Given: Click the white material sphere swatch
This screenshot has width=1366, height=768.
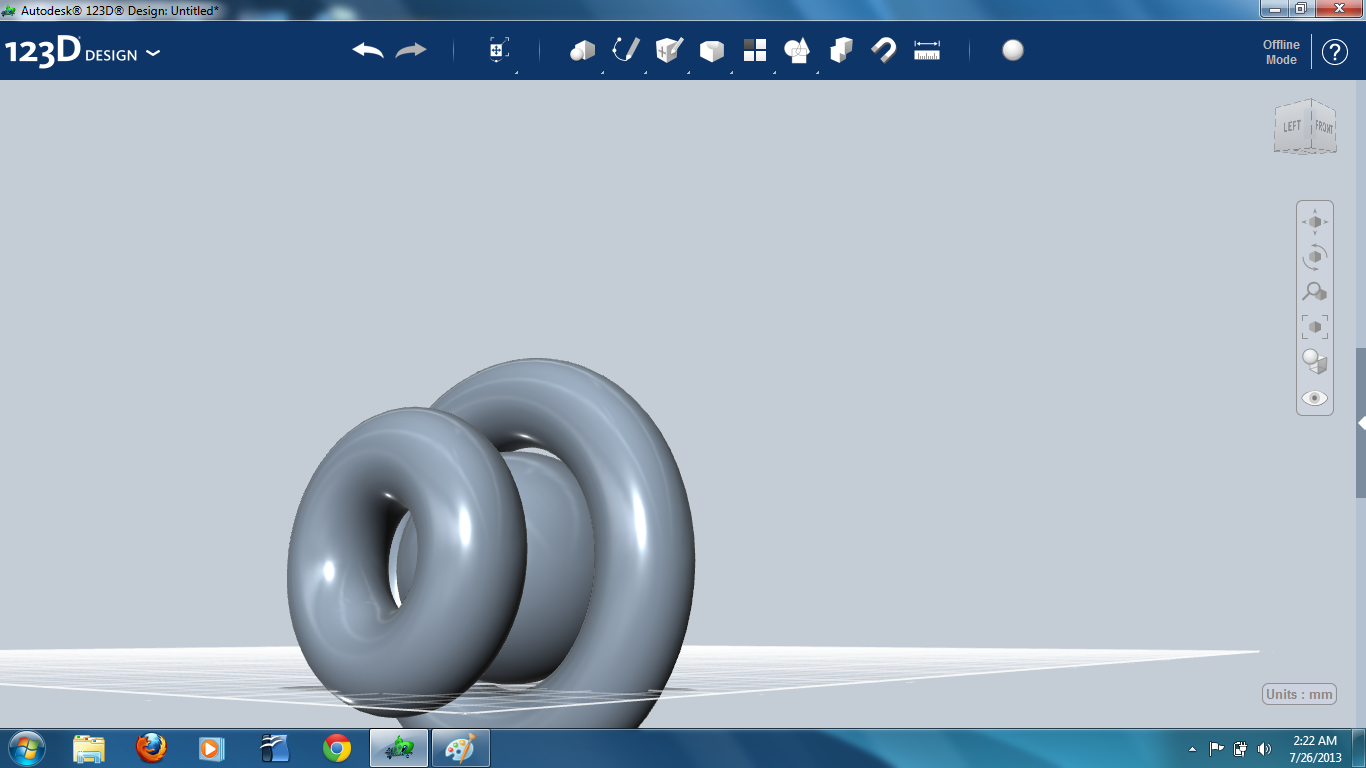Looking at the screenshot, I should click(1012, 50).
